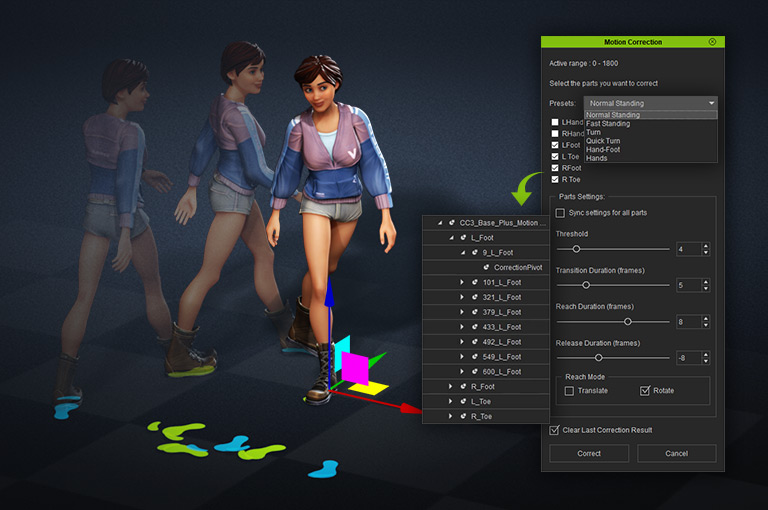Click the Cancel button

tap(677, 453)
